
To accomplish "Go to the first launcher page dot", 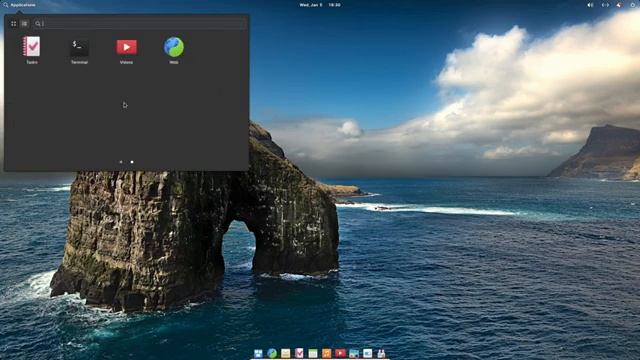I will click(x=121, y=162).
